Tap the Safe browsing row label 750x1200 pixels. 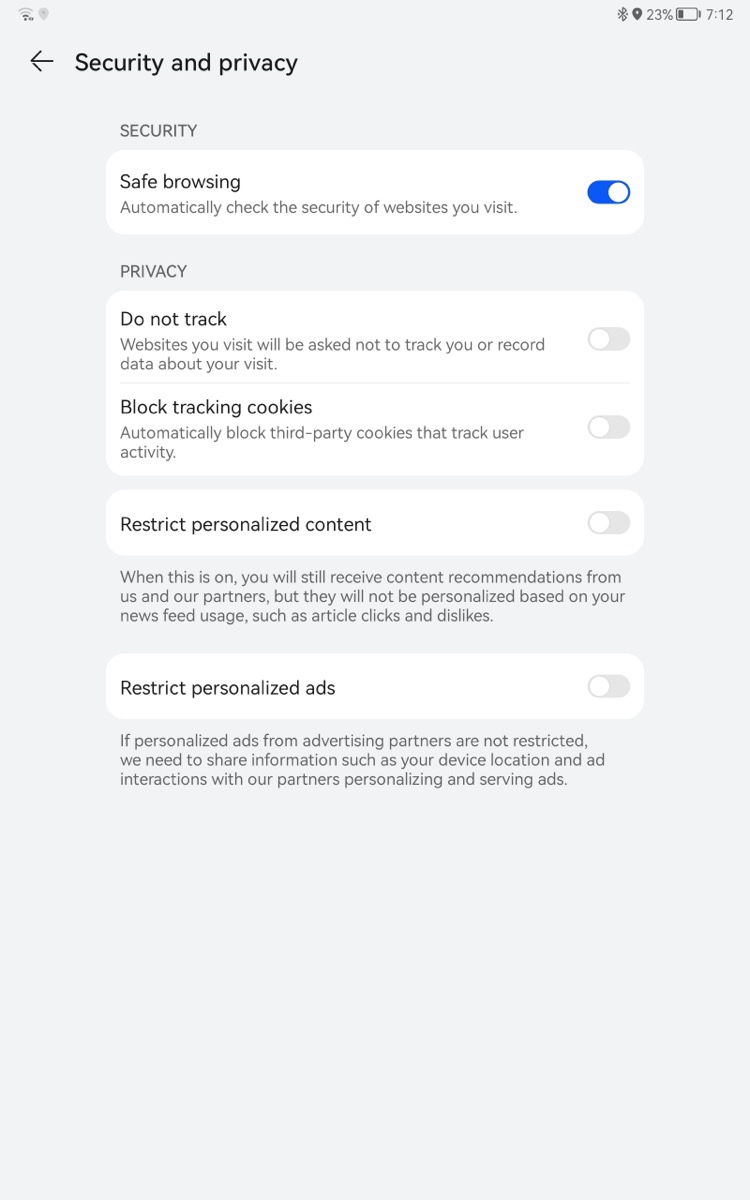[x=180, y=181]
